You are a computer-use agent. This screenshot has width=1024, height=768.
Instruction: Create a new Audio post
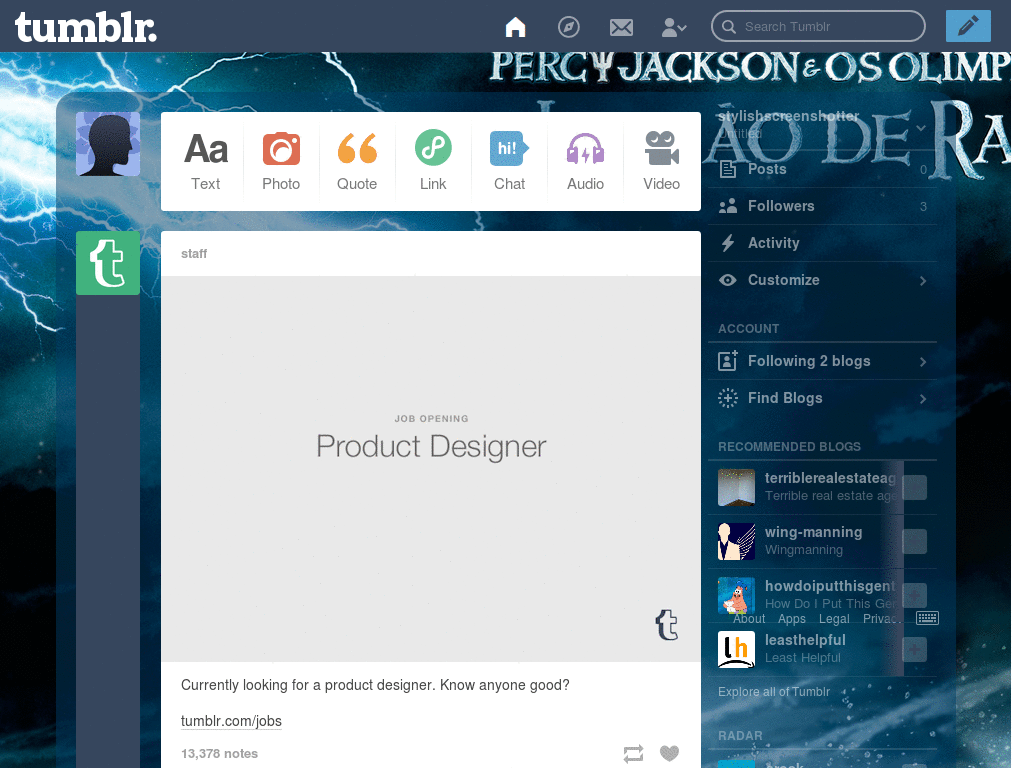585,161
